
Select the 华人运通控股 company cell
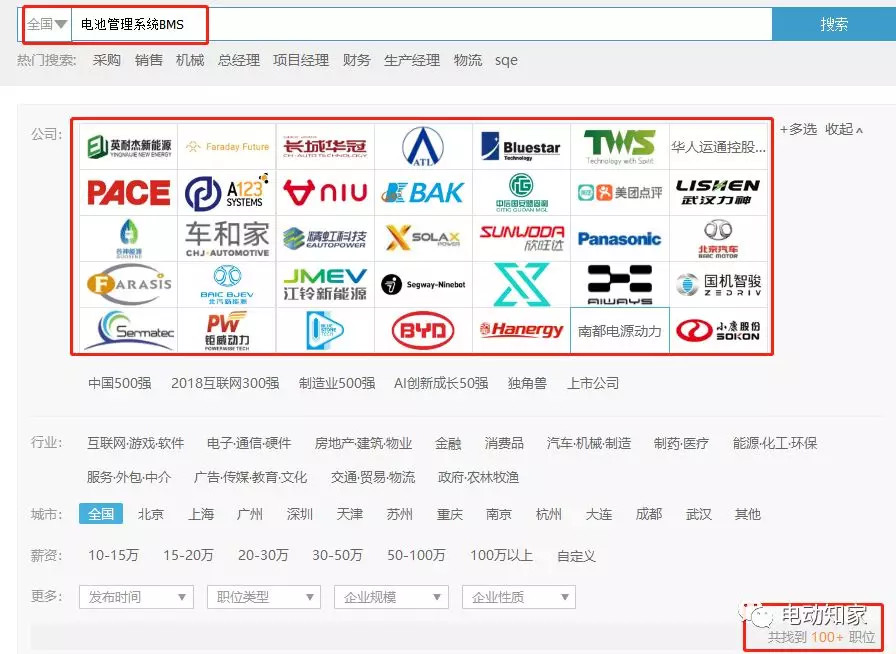click(x=718, y=147)
